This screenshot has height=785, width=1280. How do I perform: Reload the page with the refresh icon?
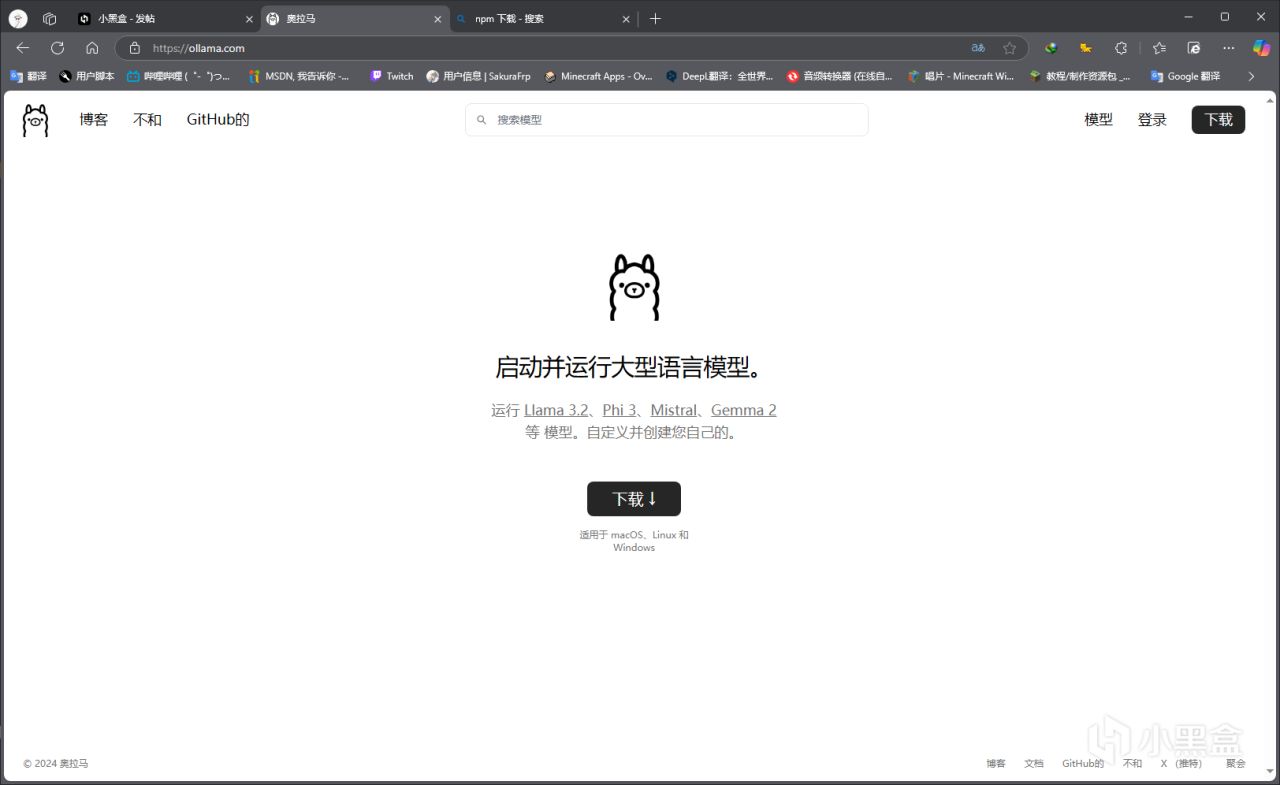pos(57,48)
